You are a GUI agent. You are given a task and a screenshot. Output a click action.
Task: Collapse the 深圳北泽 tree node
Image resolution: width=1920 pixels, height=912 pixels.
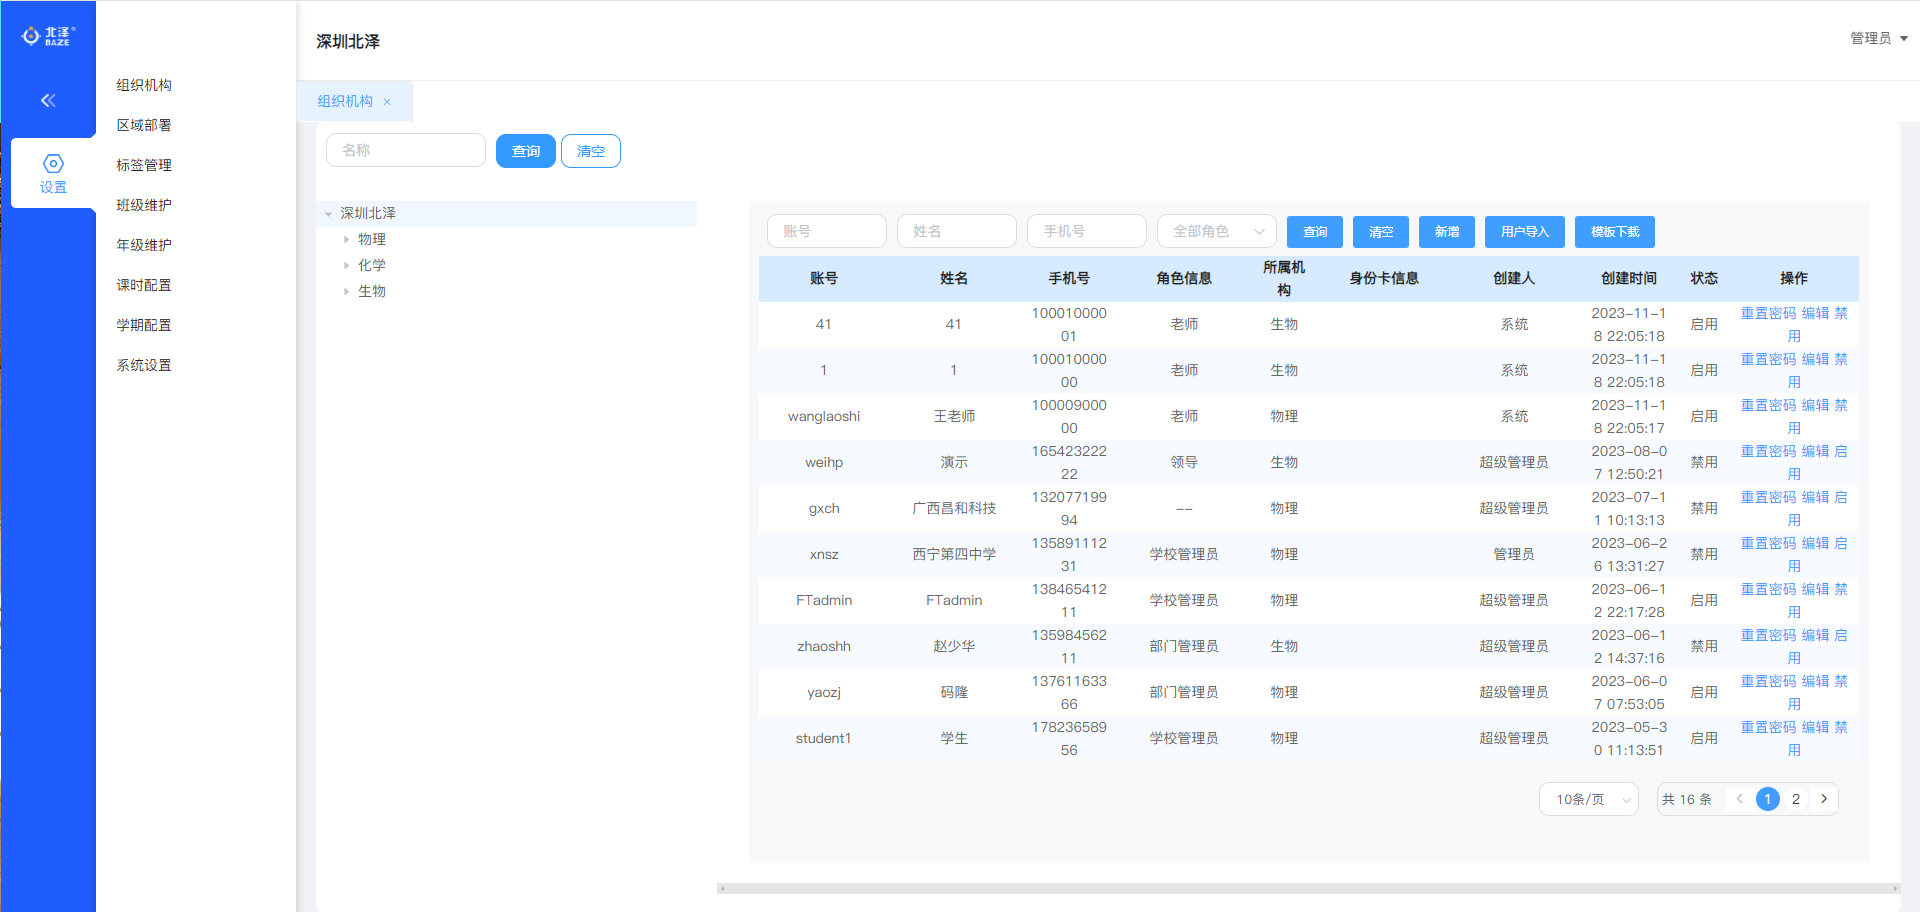click(328, 214)
